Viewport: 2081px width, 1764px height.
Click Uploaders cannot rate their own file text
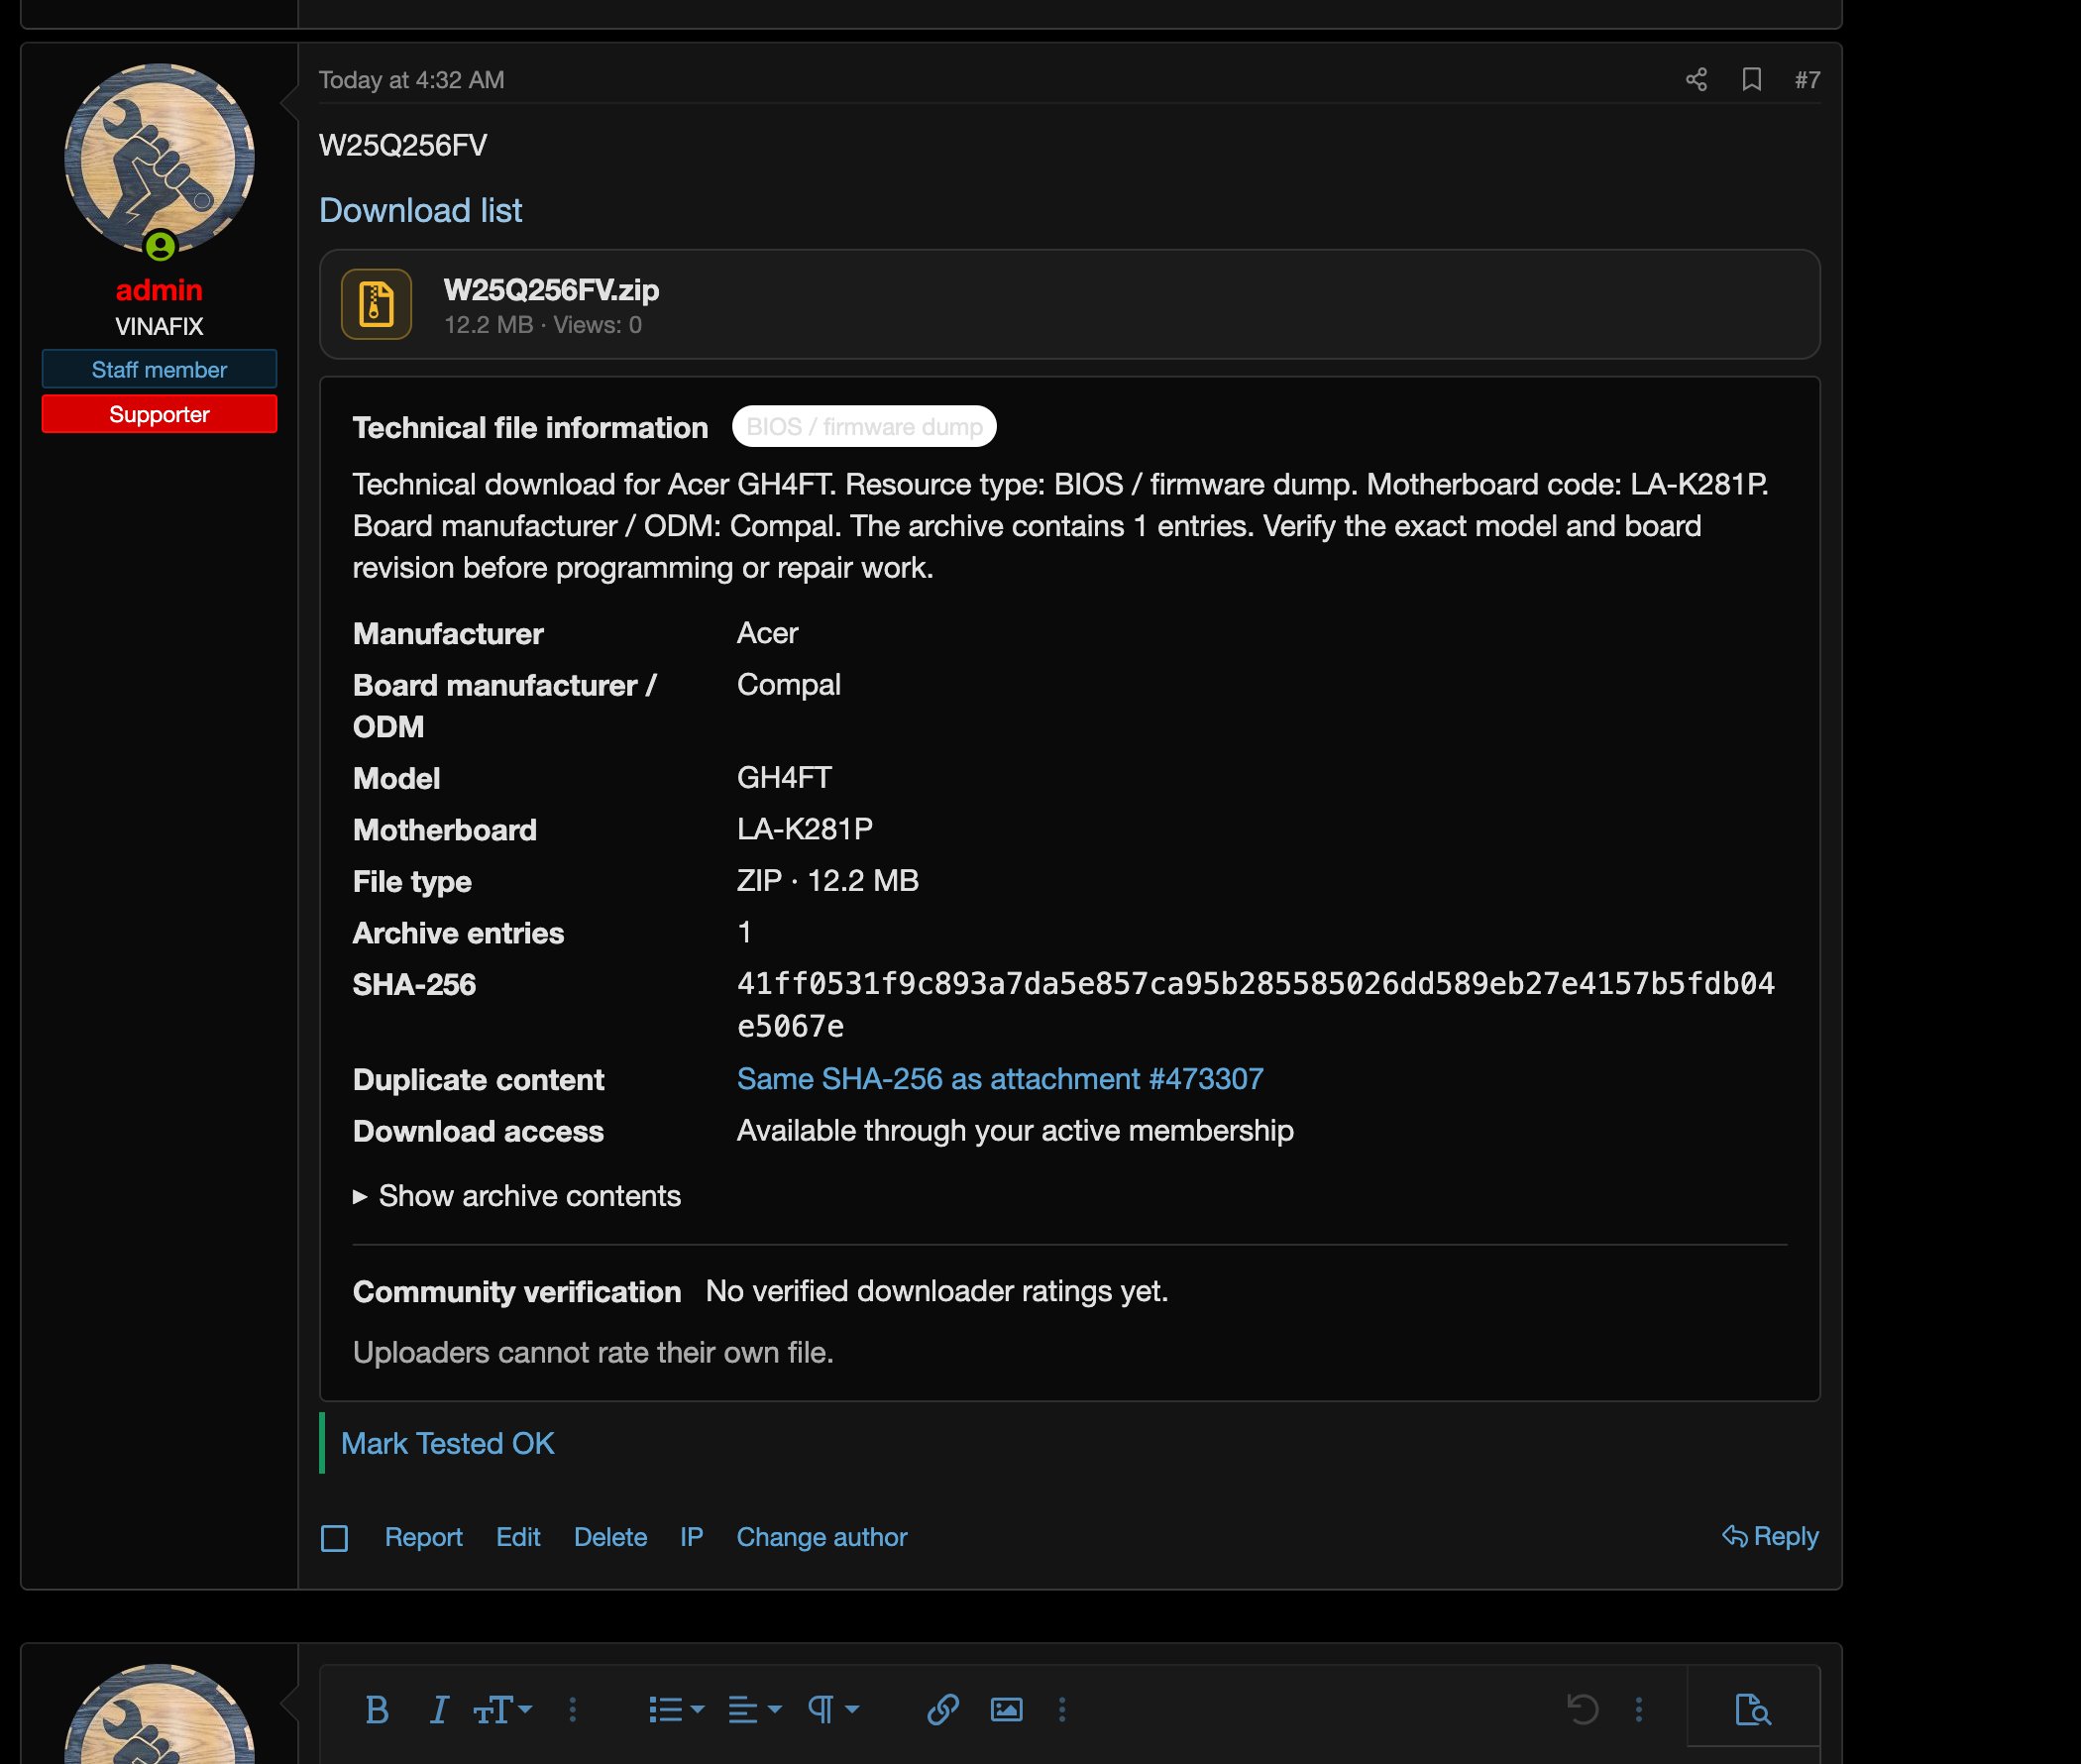(593, 1353)
